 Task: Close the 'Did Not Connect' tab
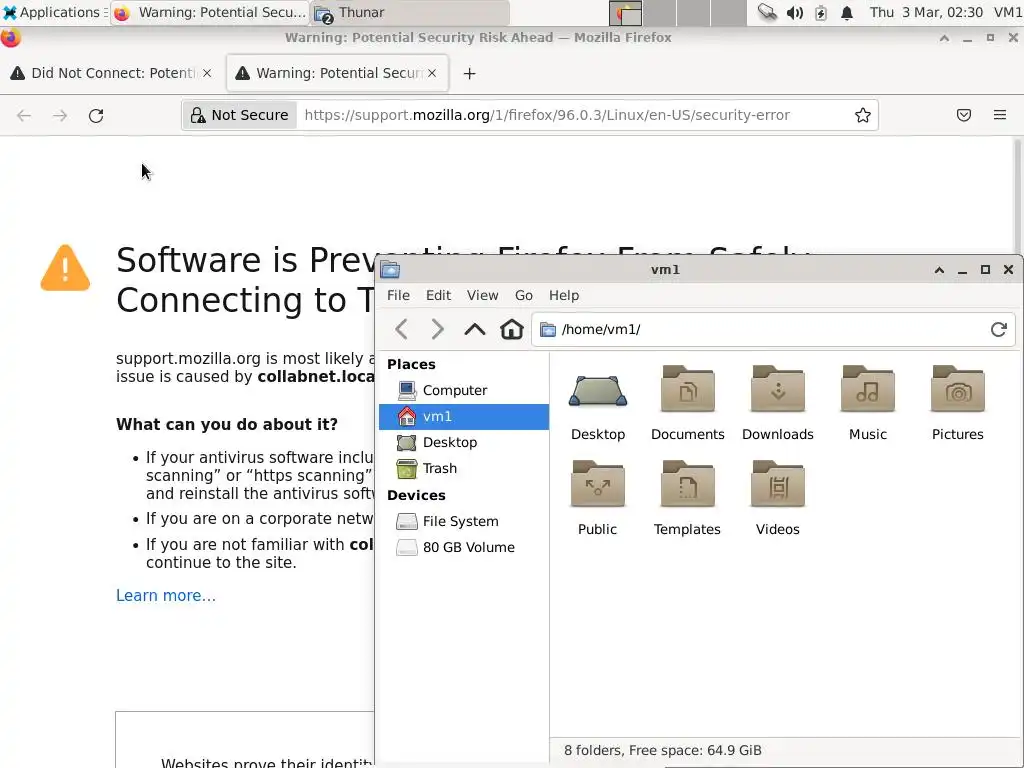click(x=207, y=73)
